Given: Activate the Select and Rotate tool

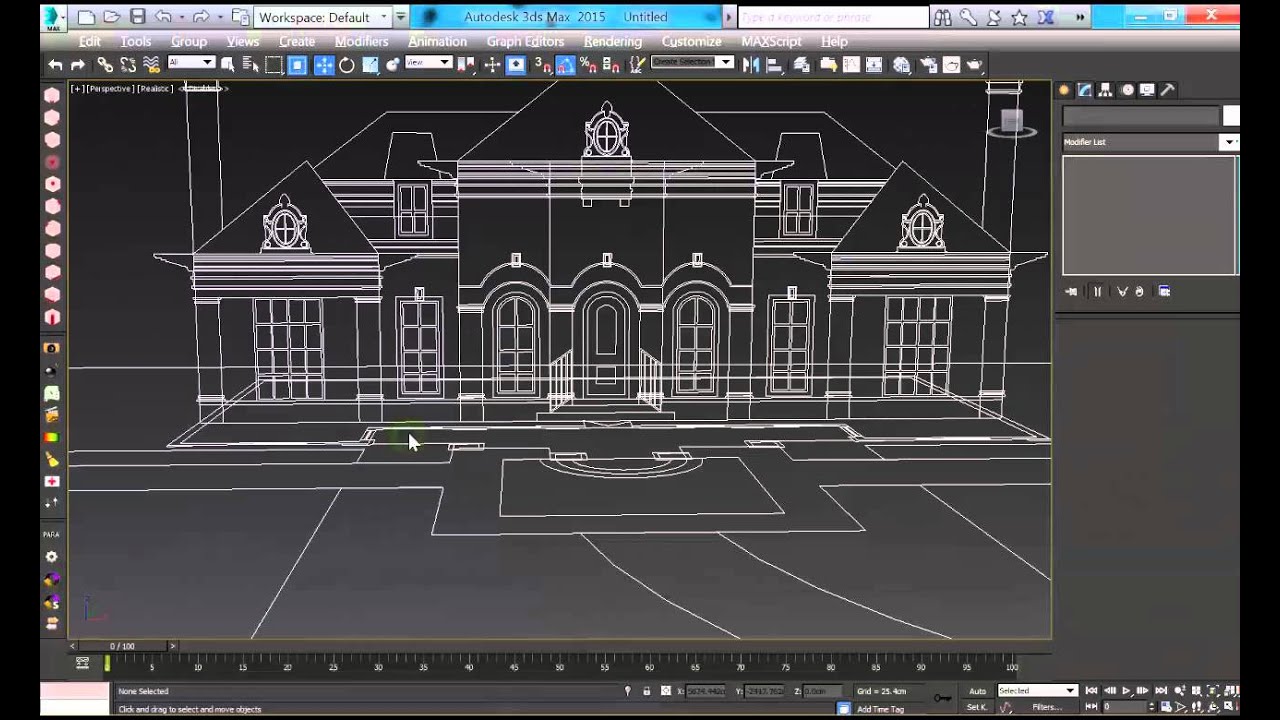Looking at the screenshot, I should (x=346, y=65).
